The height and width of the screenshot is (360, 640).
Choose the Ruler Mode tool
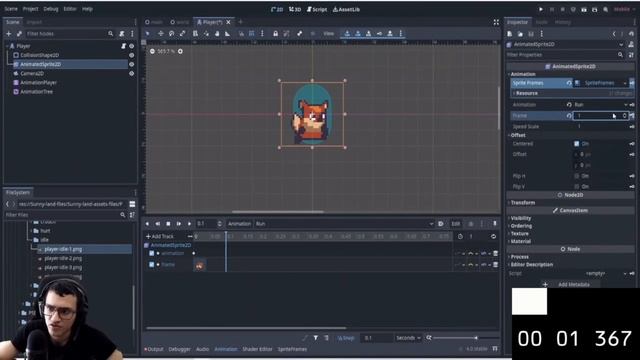[227, 33]
